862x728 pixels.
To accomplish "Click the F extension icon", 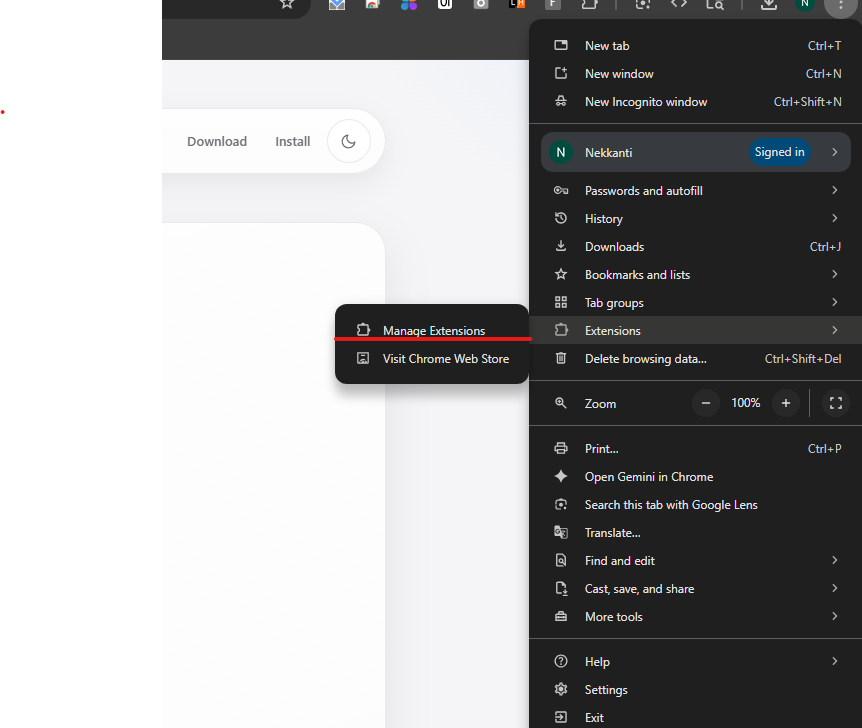I will coord(552,7).
